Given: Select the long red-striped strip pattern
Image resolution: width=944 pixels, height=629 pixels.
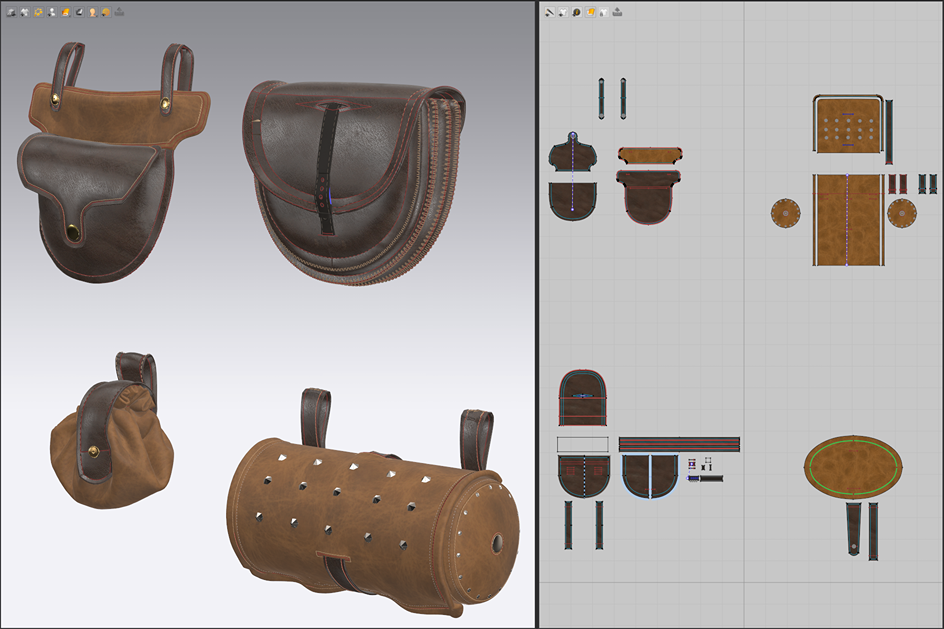Looking at the screenshot, I should click(678, 444).
